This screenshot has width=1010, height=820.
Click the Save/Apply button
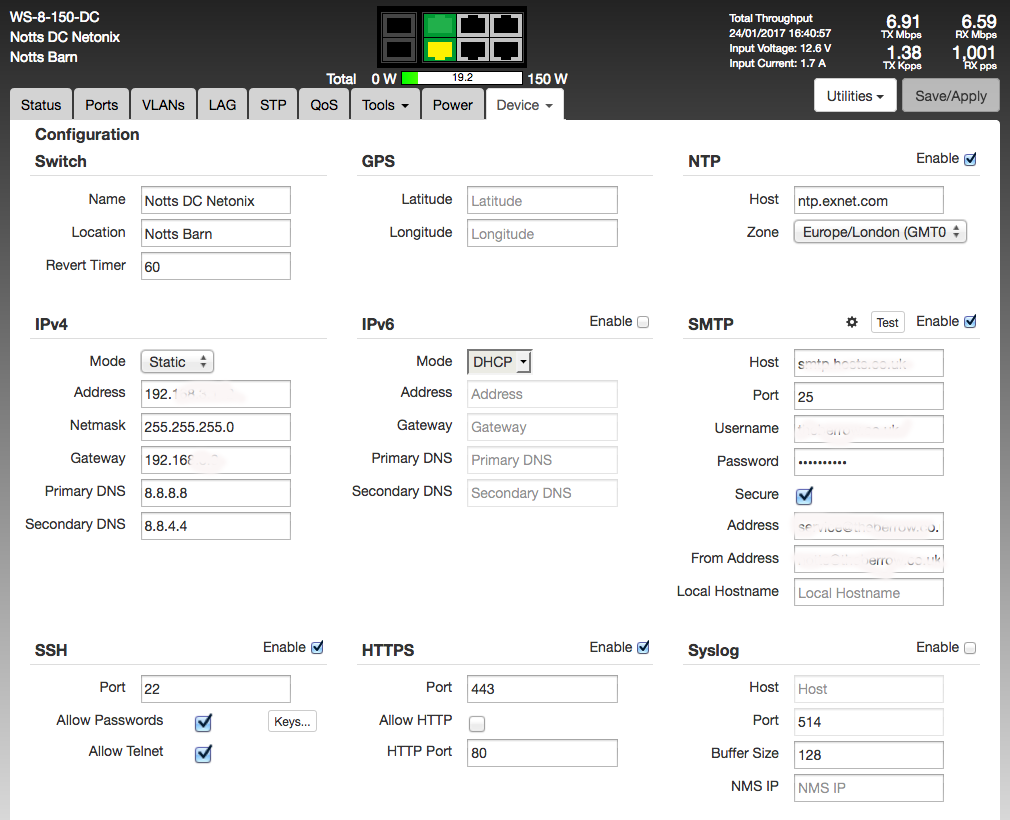(950, 96)
